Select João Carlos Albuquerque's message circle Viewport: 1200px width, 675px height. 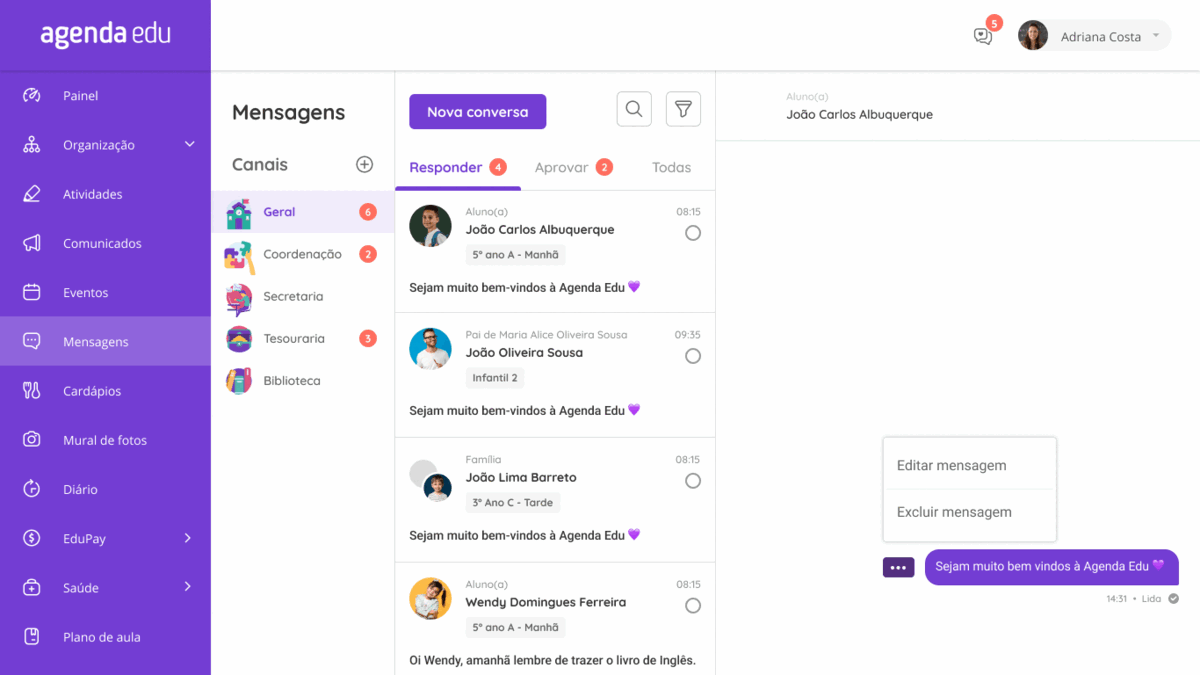point(693,232)
